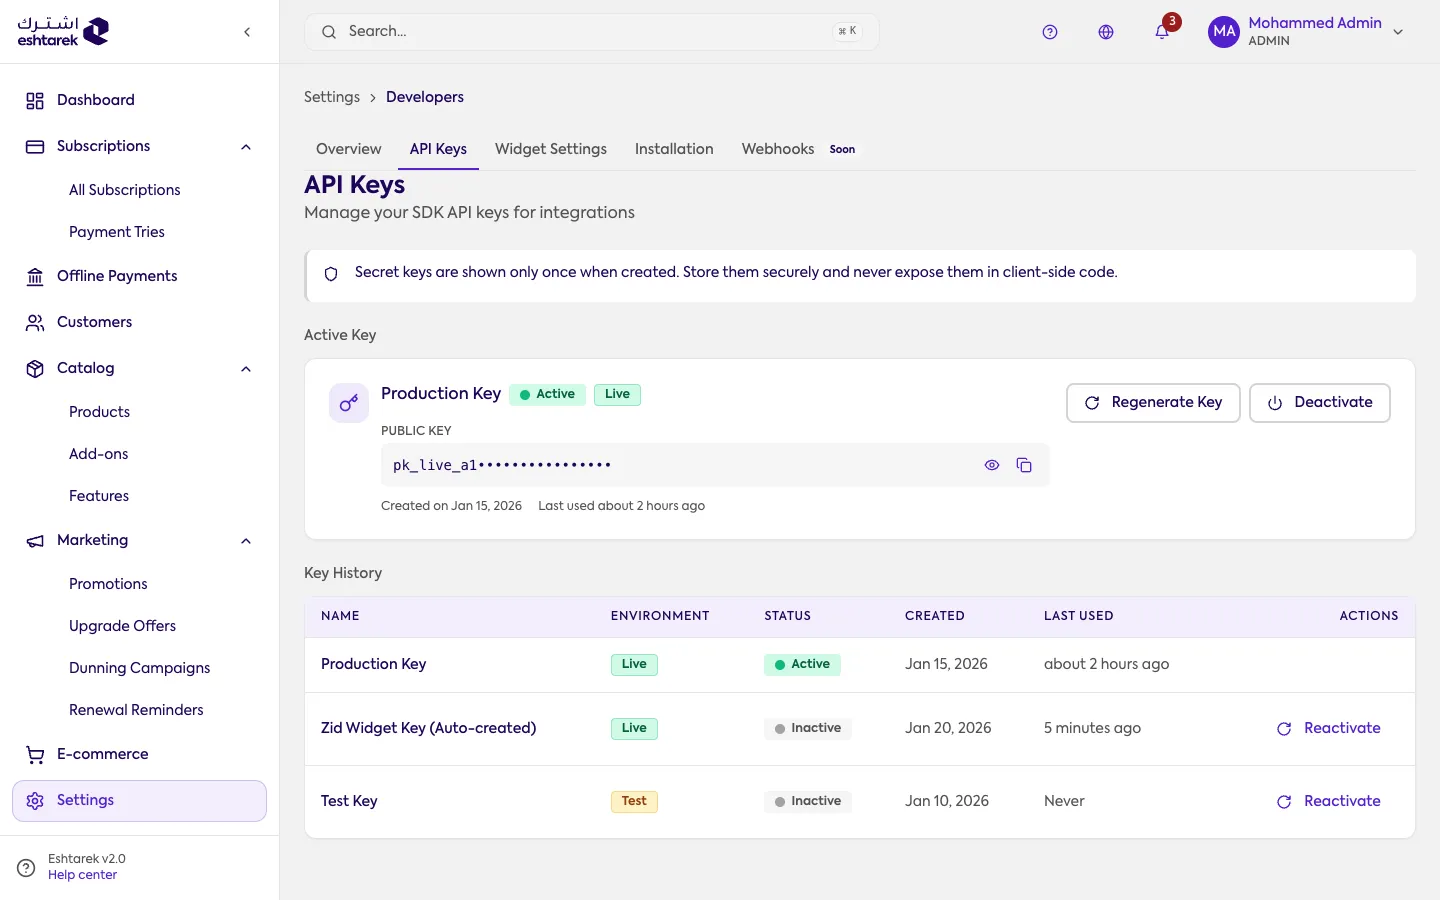Open Dunning Campaigns
The image size is (1440, 900).
[139, 668]
